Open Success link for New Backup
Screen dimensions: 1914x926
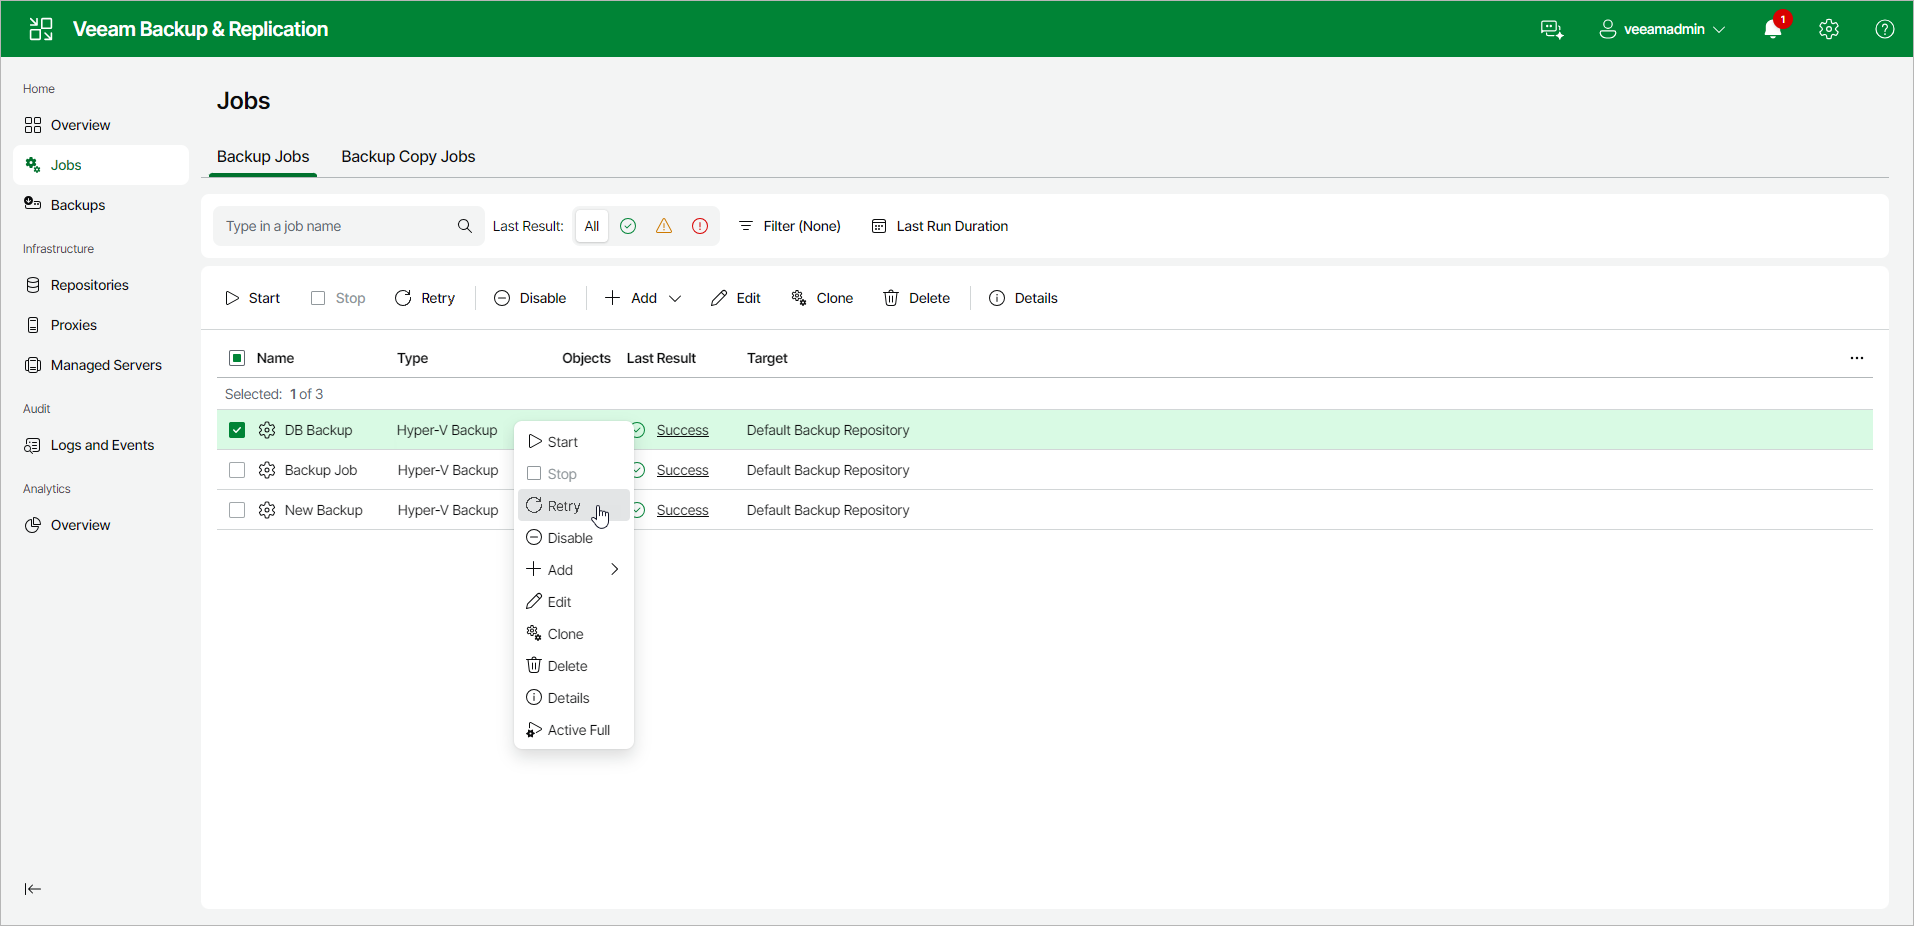(683, 510)
